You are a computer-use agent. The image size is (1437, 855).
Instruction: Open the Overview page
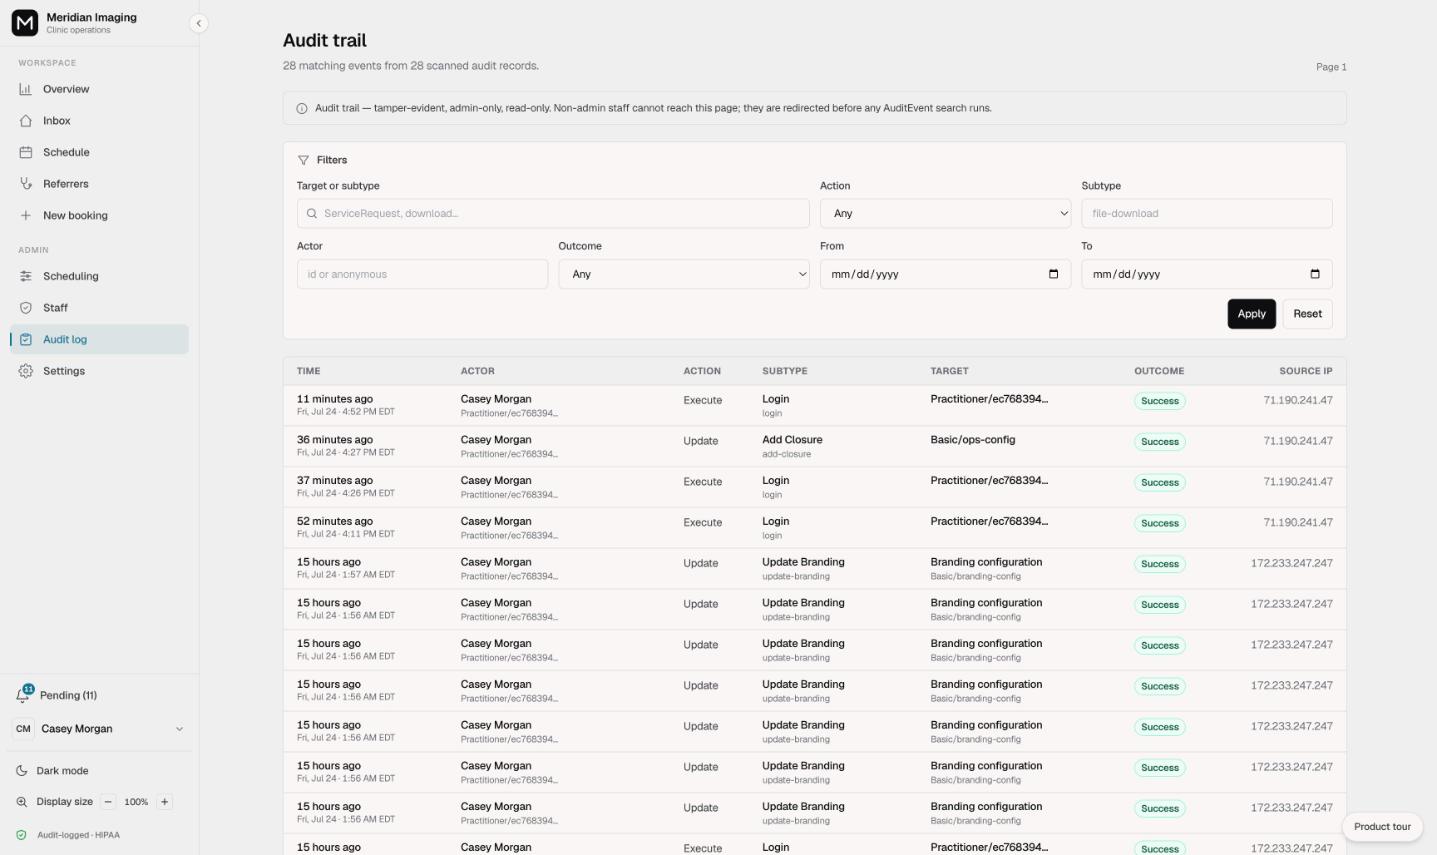pos(99,89)
